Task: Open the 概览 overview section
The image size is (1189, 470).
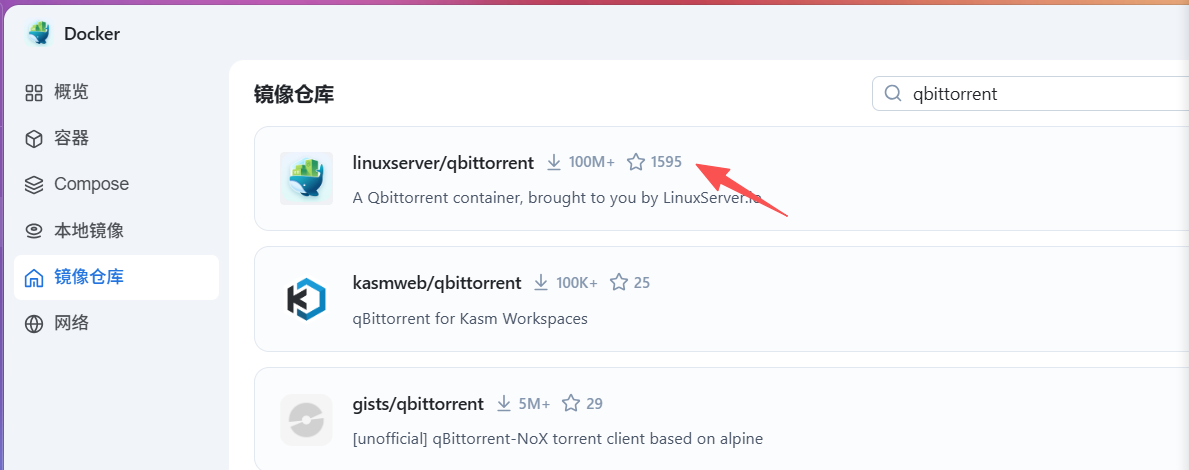Action: [70, 92]
